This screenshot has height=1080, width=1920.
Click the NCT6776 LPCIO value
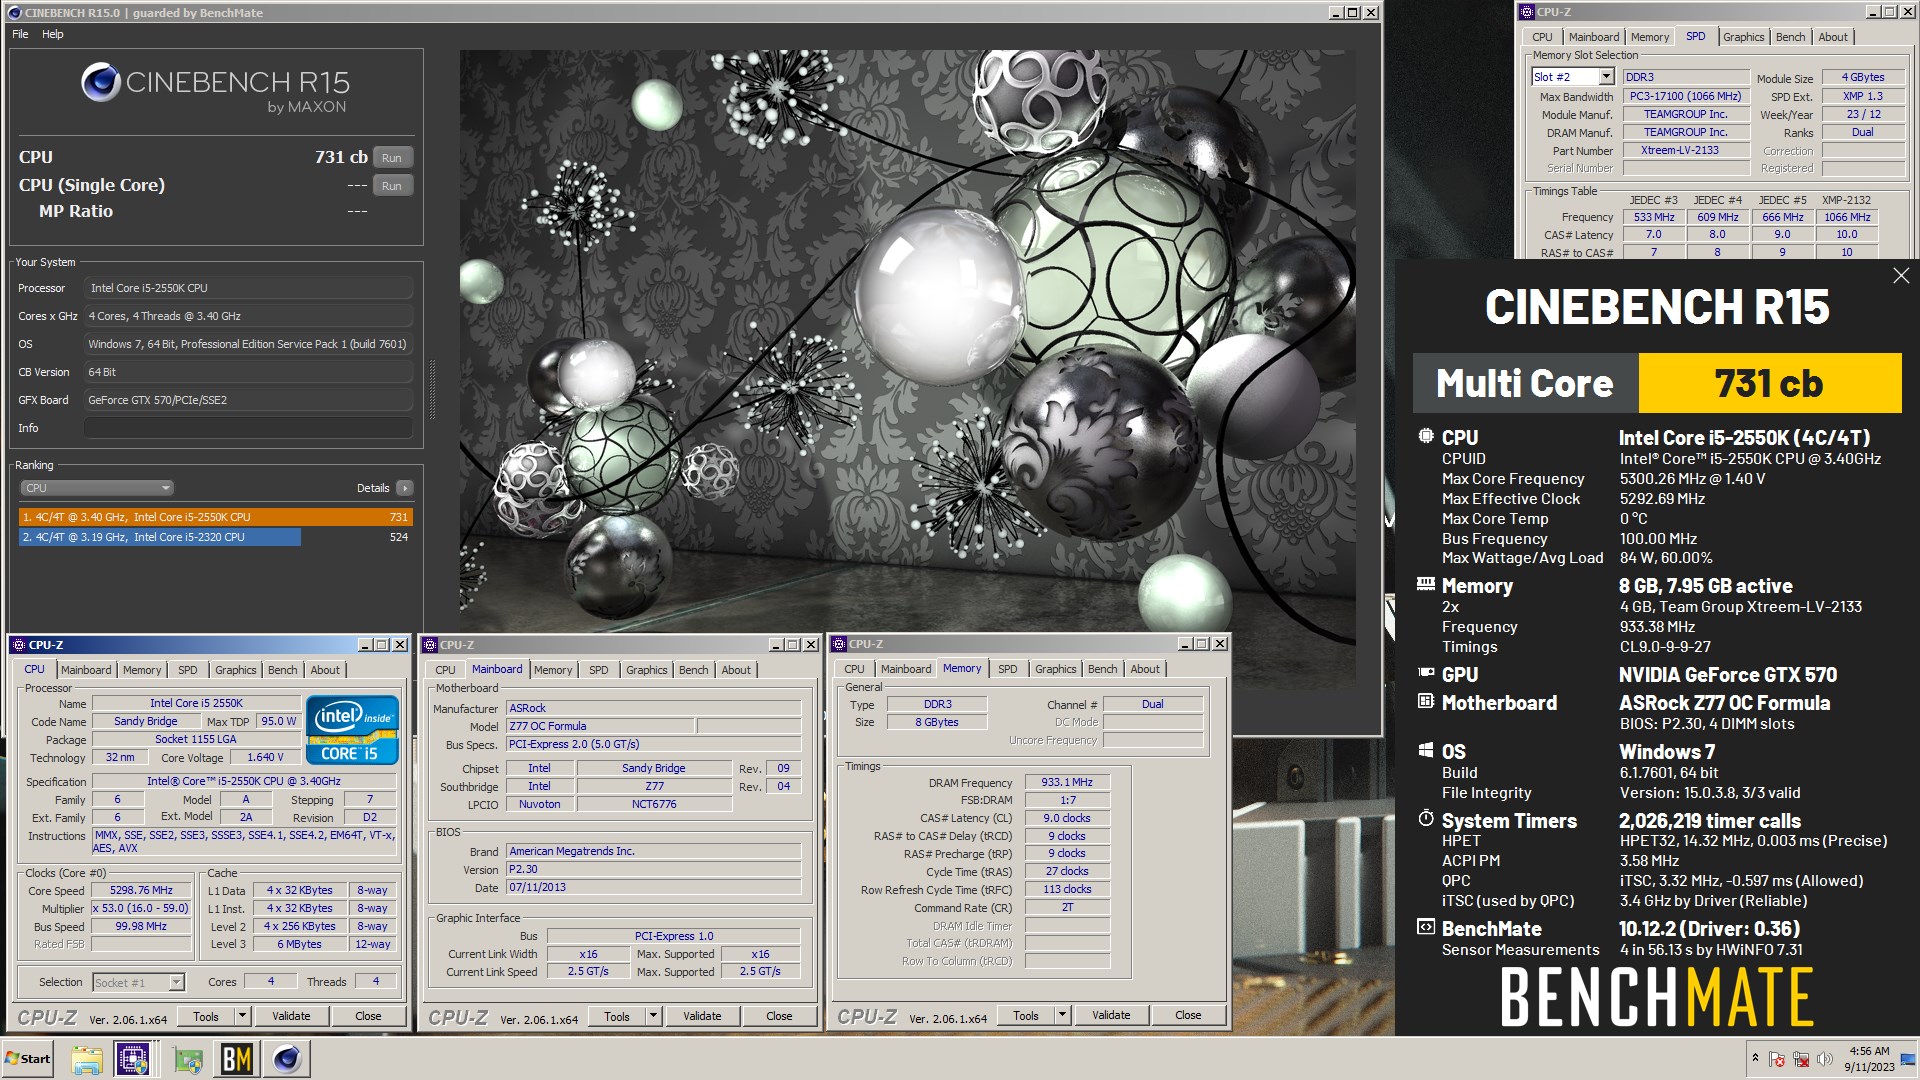pyautogui.click(x=654, y=804)
